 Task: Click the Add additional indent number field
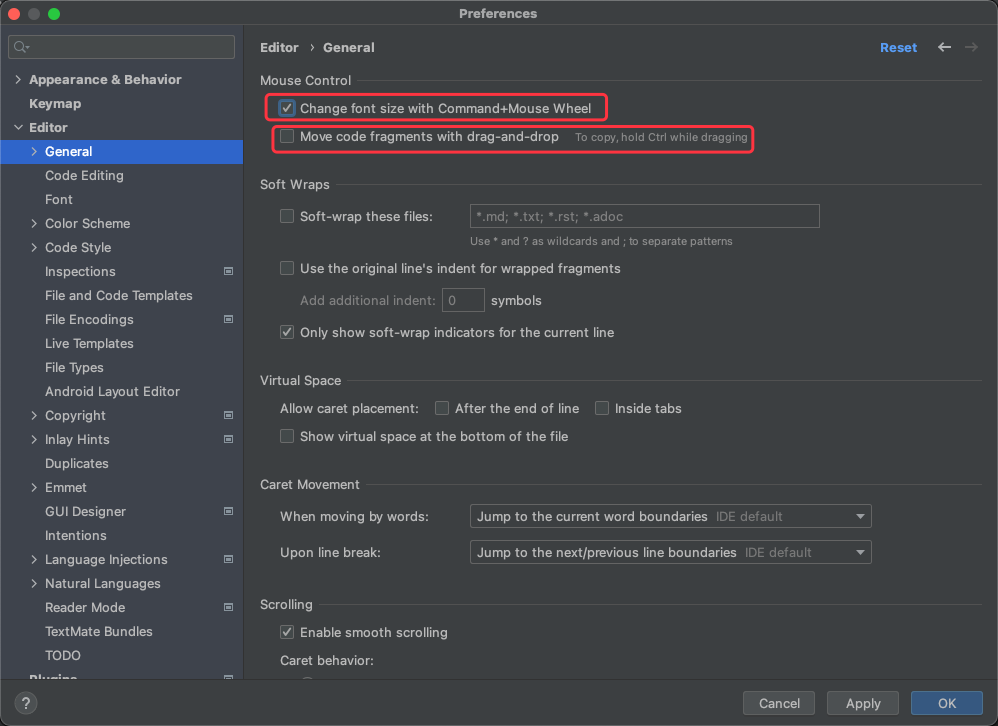pos(463,300)
